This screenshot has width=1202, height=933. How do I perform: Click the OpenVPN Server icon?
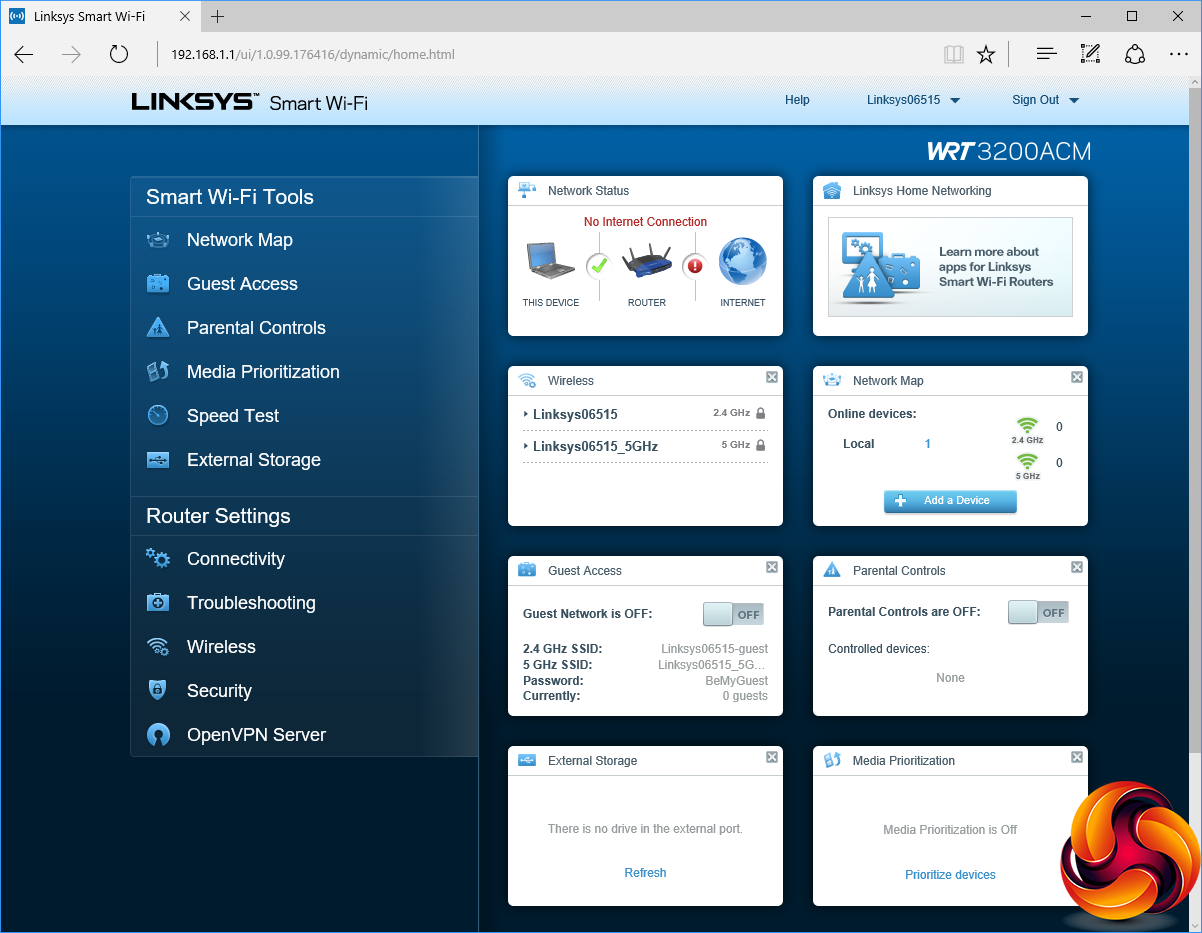tap(158, 735)
